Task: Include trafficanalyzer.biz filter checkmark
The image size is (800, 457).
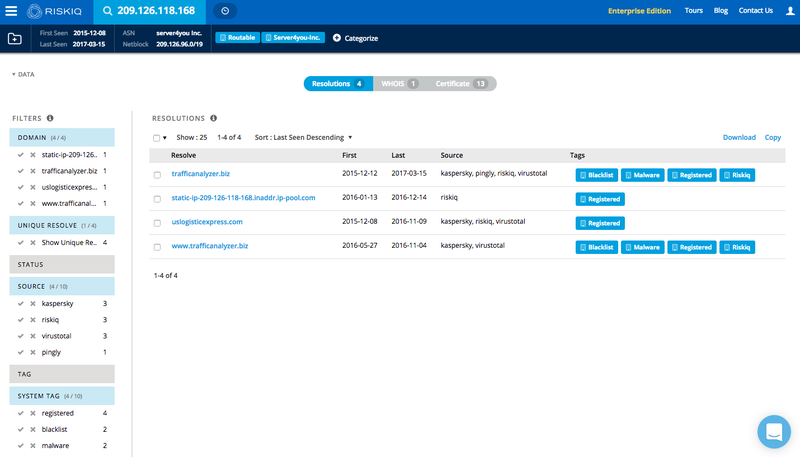Action: pos(20,171)
